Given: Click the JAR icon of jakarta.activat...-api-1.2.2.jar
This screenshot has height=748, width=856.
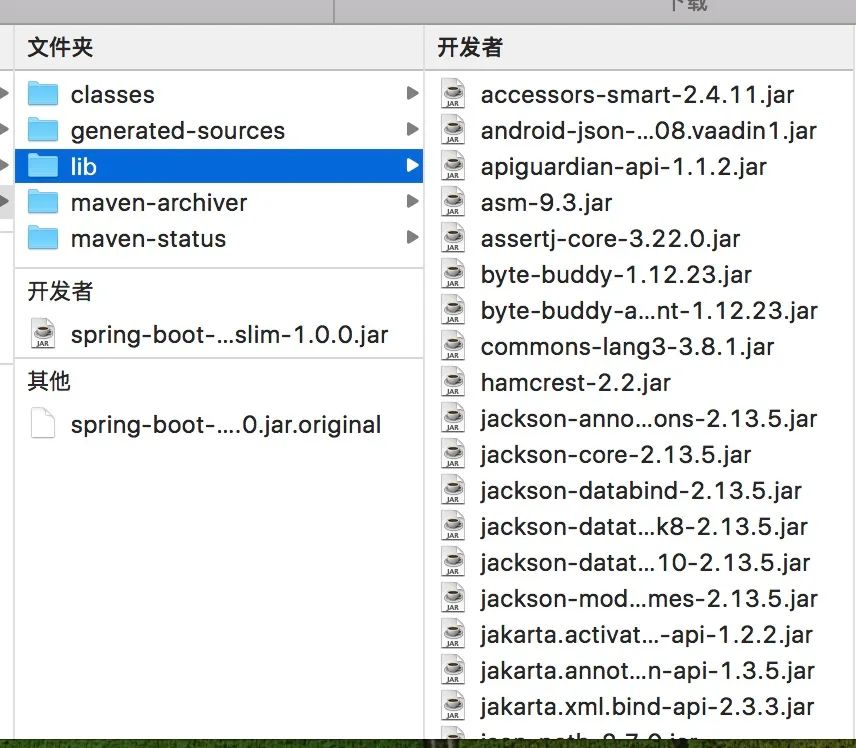Looking at the screenshot, I should 453,634.
